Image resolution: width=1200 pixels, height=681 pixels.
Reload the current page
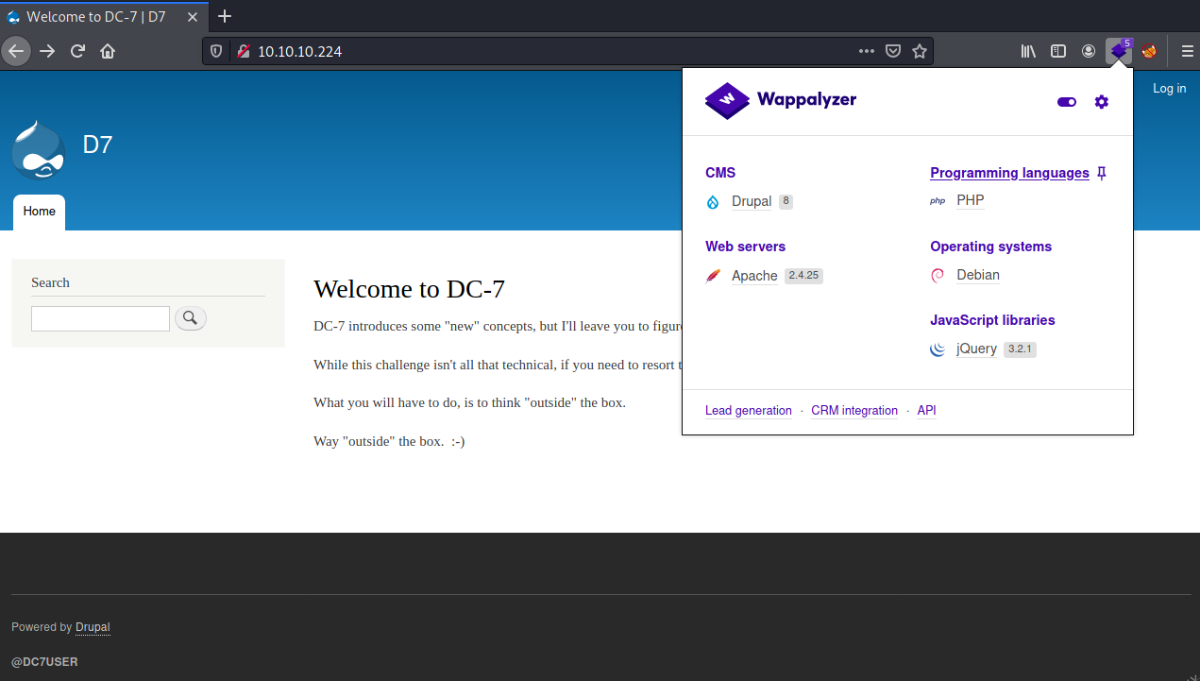pyautogui.click(x=77, y=51)
